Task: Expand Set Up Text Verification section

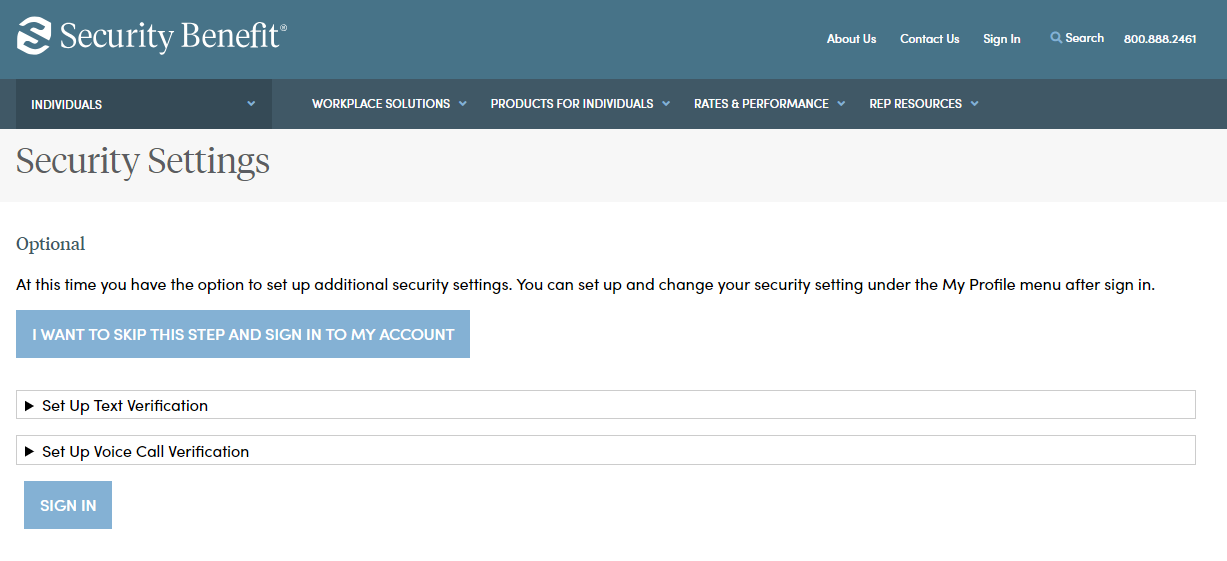Action: point(606,405)
